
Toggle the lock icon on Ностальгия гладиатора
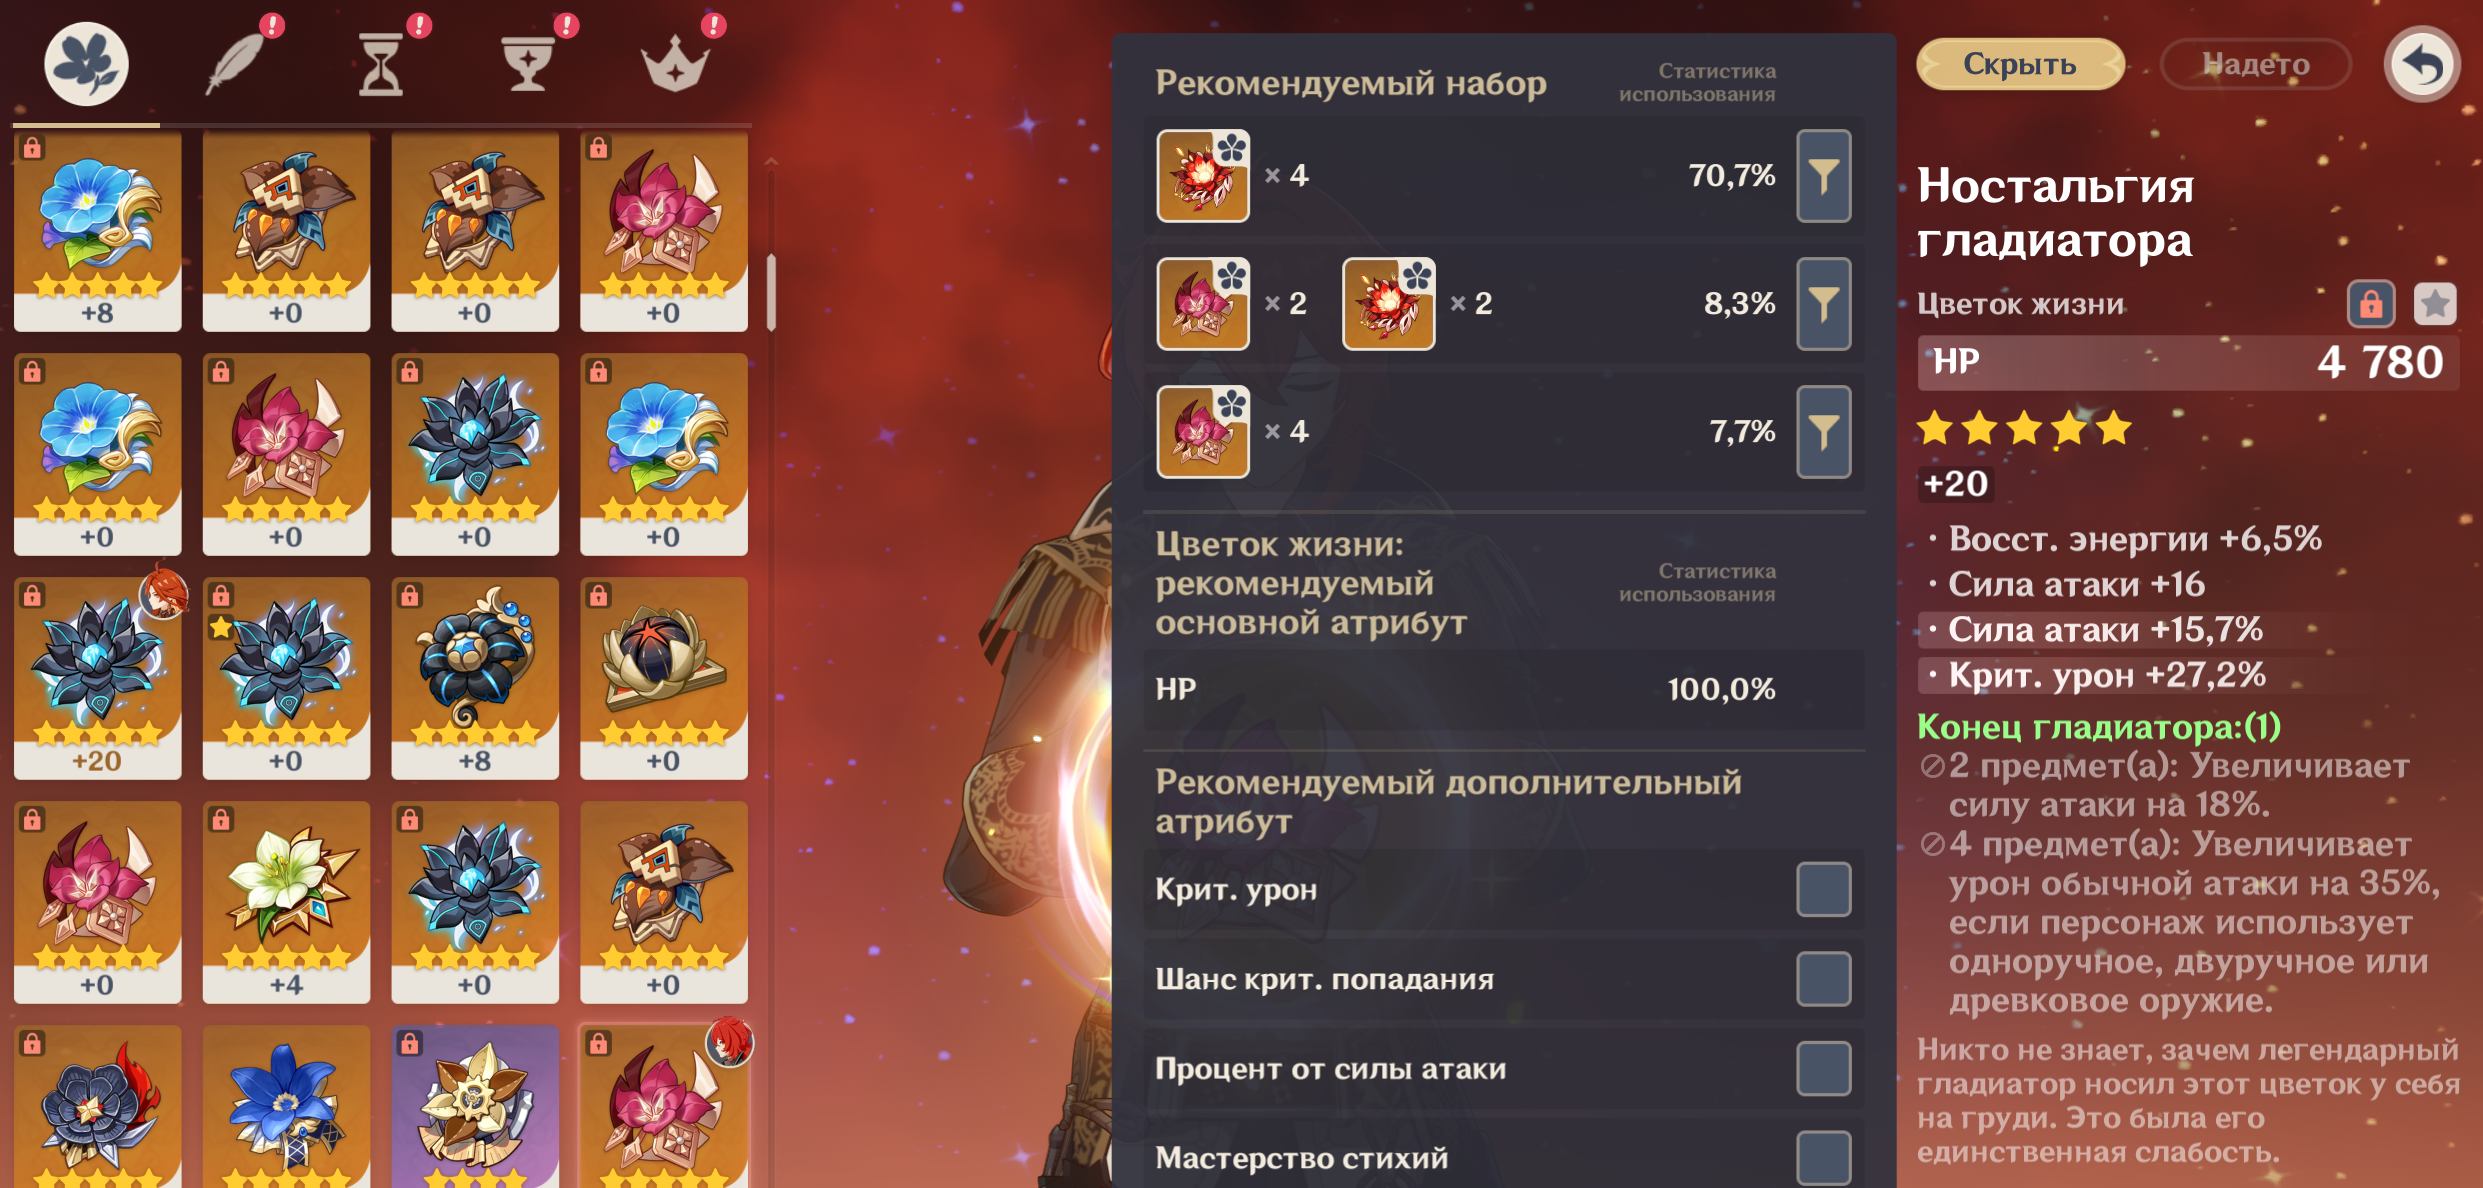(2371, 304)
